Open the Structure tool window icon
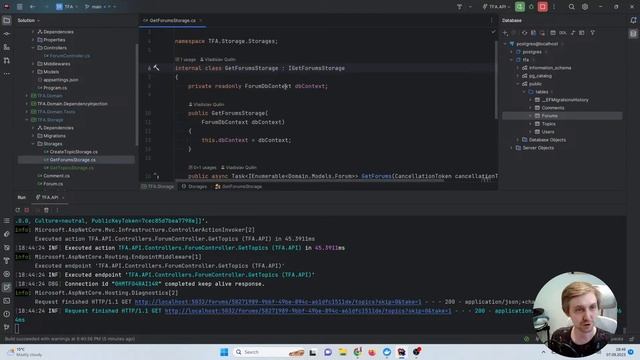The width and height of the screenshot is (640, 360). coord(7,47)
